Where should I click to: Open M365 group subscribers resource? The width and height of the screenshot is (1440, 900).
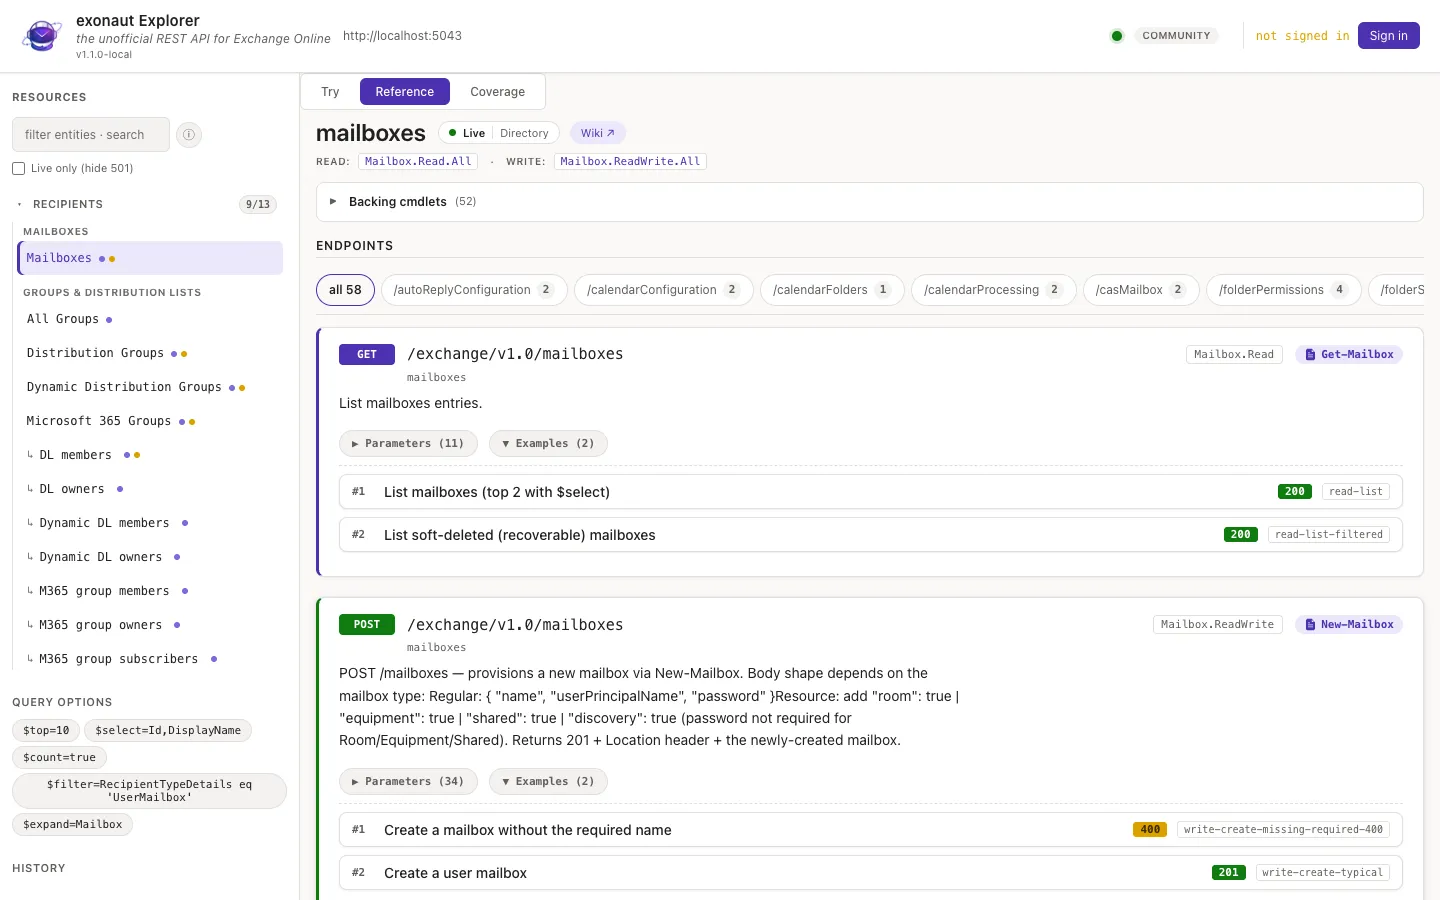(x=151, y=659)
